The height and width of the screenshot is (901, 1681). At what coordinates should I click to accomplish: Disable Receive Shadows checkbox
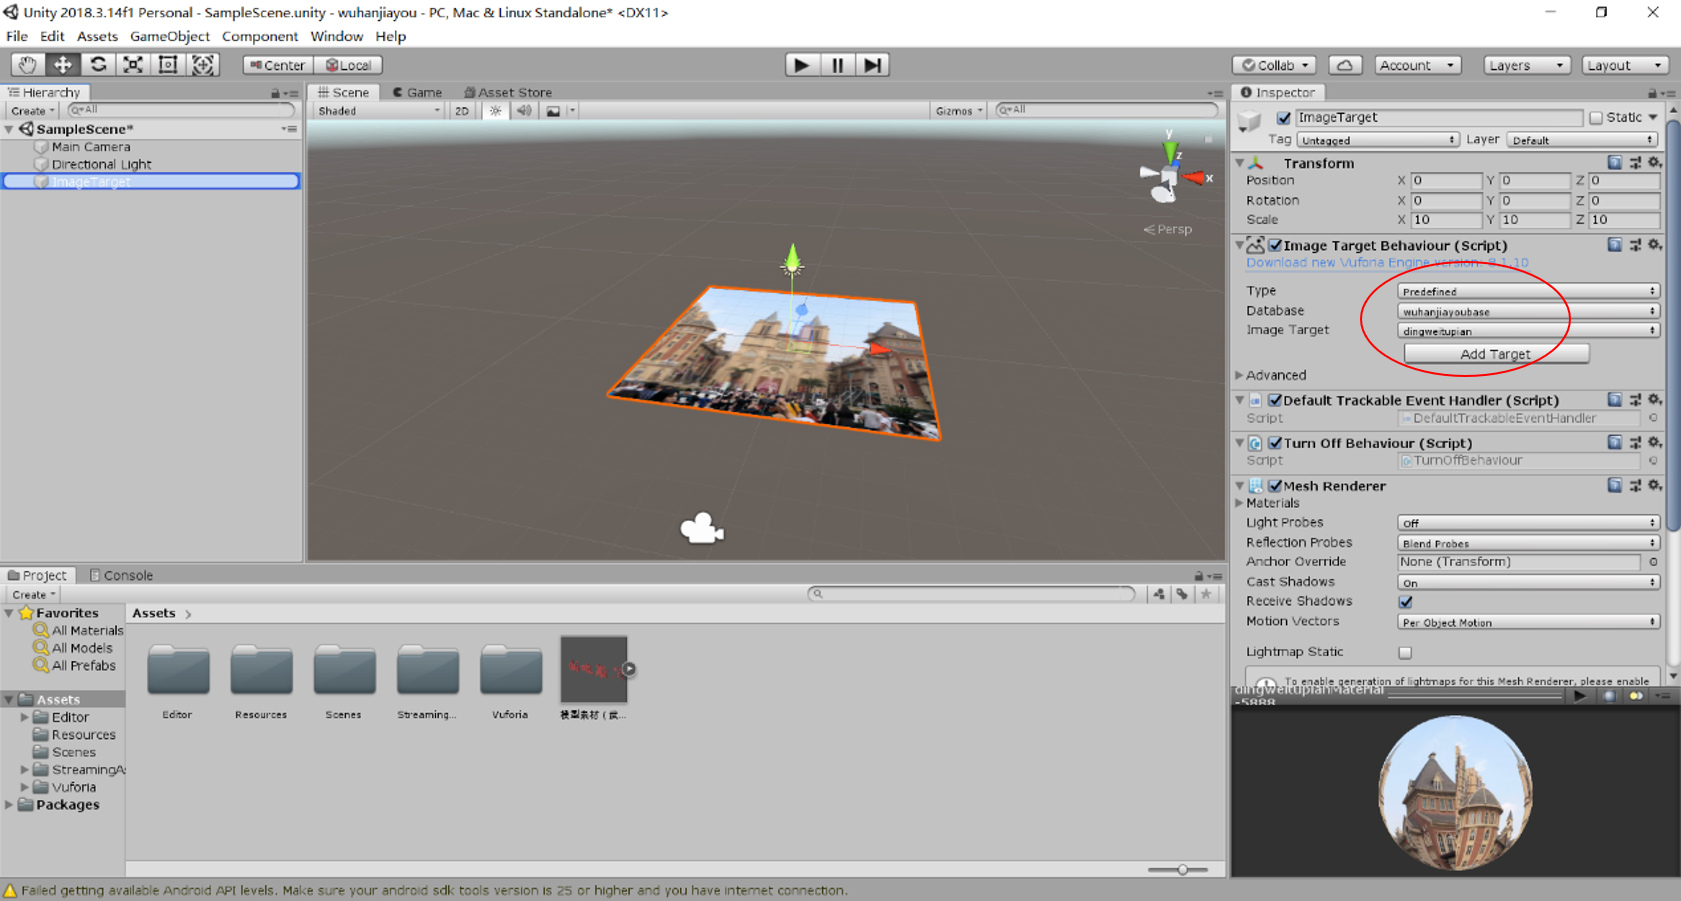pyautogui.click(x=1406, y=602)
